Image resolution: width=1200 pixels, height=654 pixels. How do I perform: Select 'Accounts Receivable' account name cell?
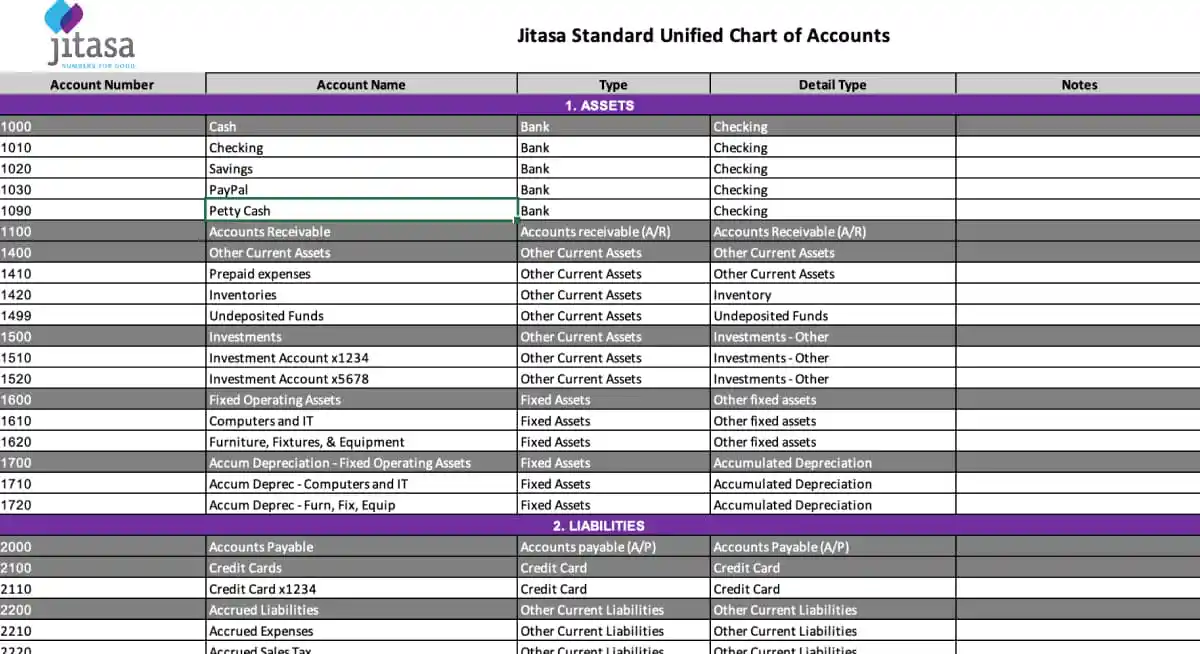(361, 232)
